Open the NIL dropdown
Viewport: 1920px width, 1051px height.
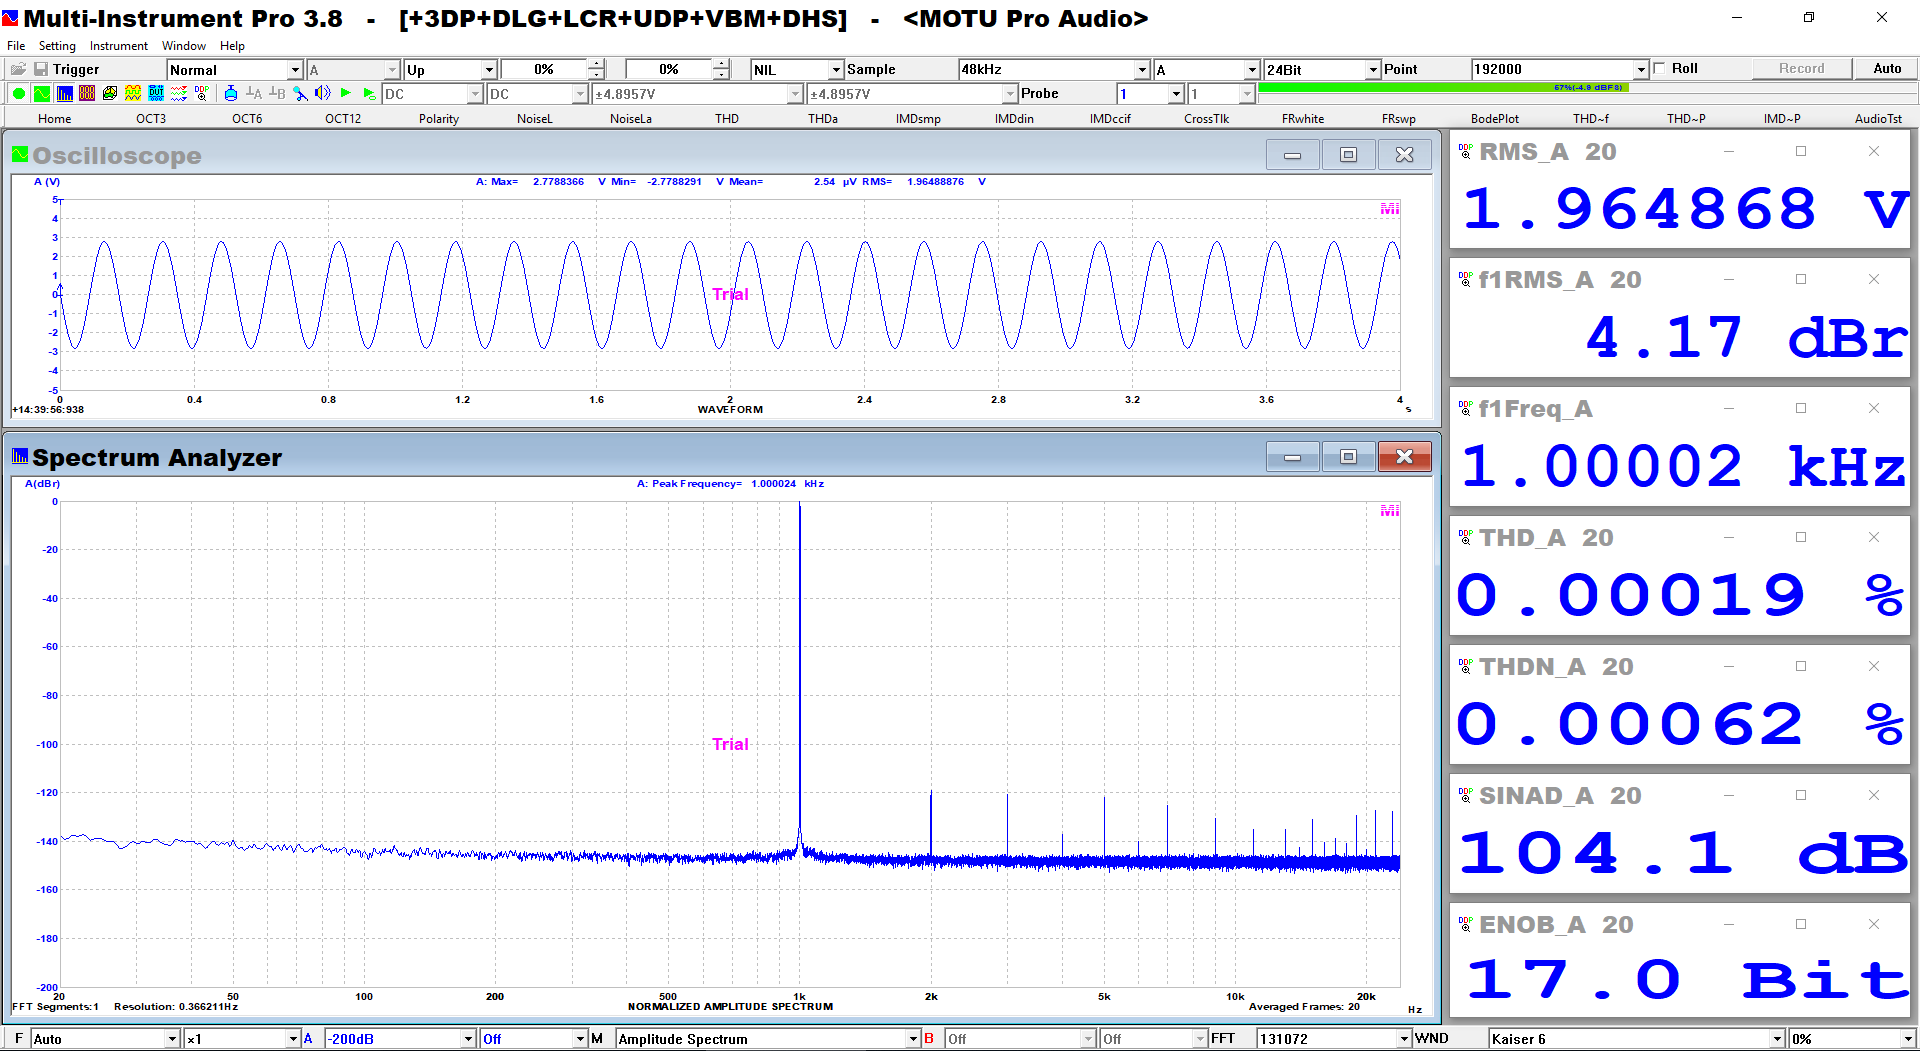pos(797,69)
